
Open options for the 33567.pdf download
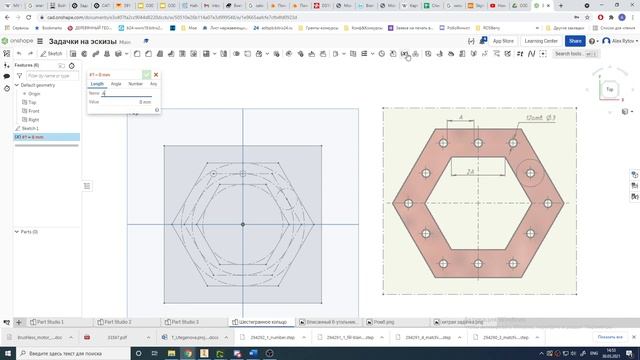[148, 338]
